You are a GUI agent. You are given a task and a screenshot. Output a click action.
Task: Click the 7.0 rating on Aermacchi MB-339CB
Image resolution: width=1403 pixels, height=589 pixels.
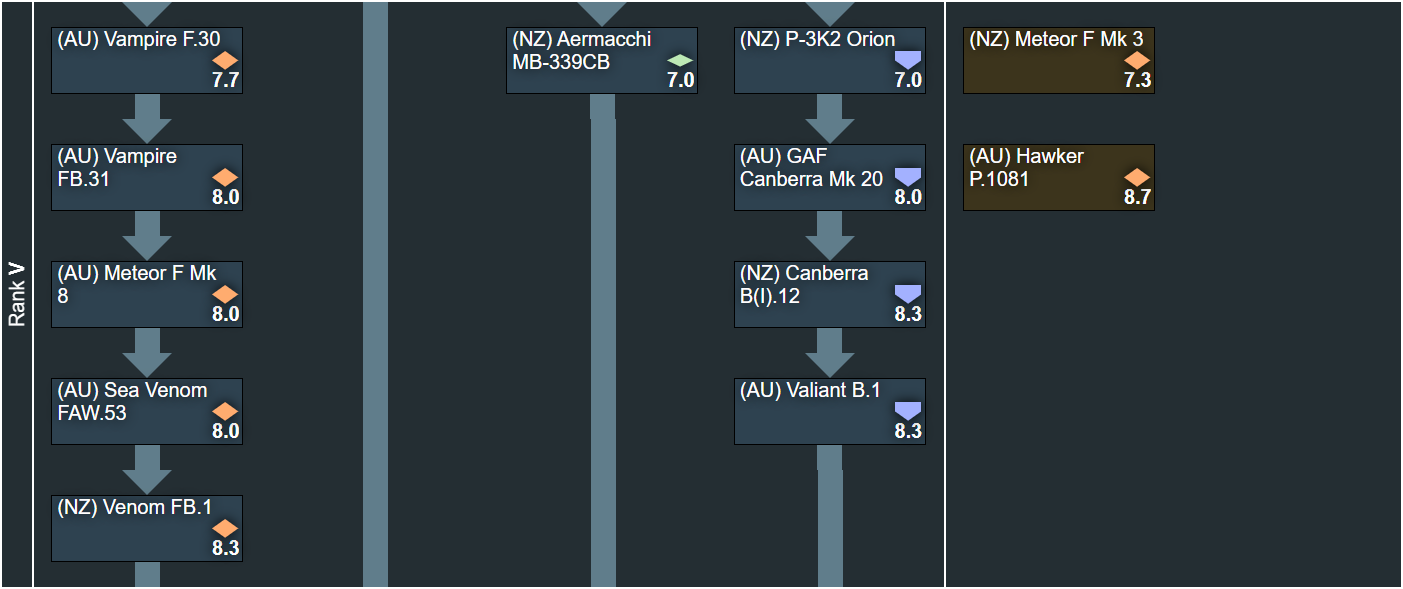pyautogui.click(x=680, y=81)
